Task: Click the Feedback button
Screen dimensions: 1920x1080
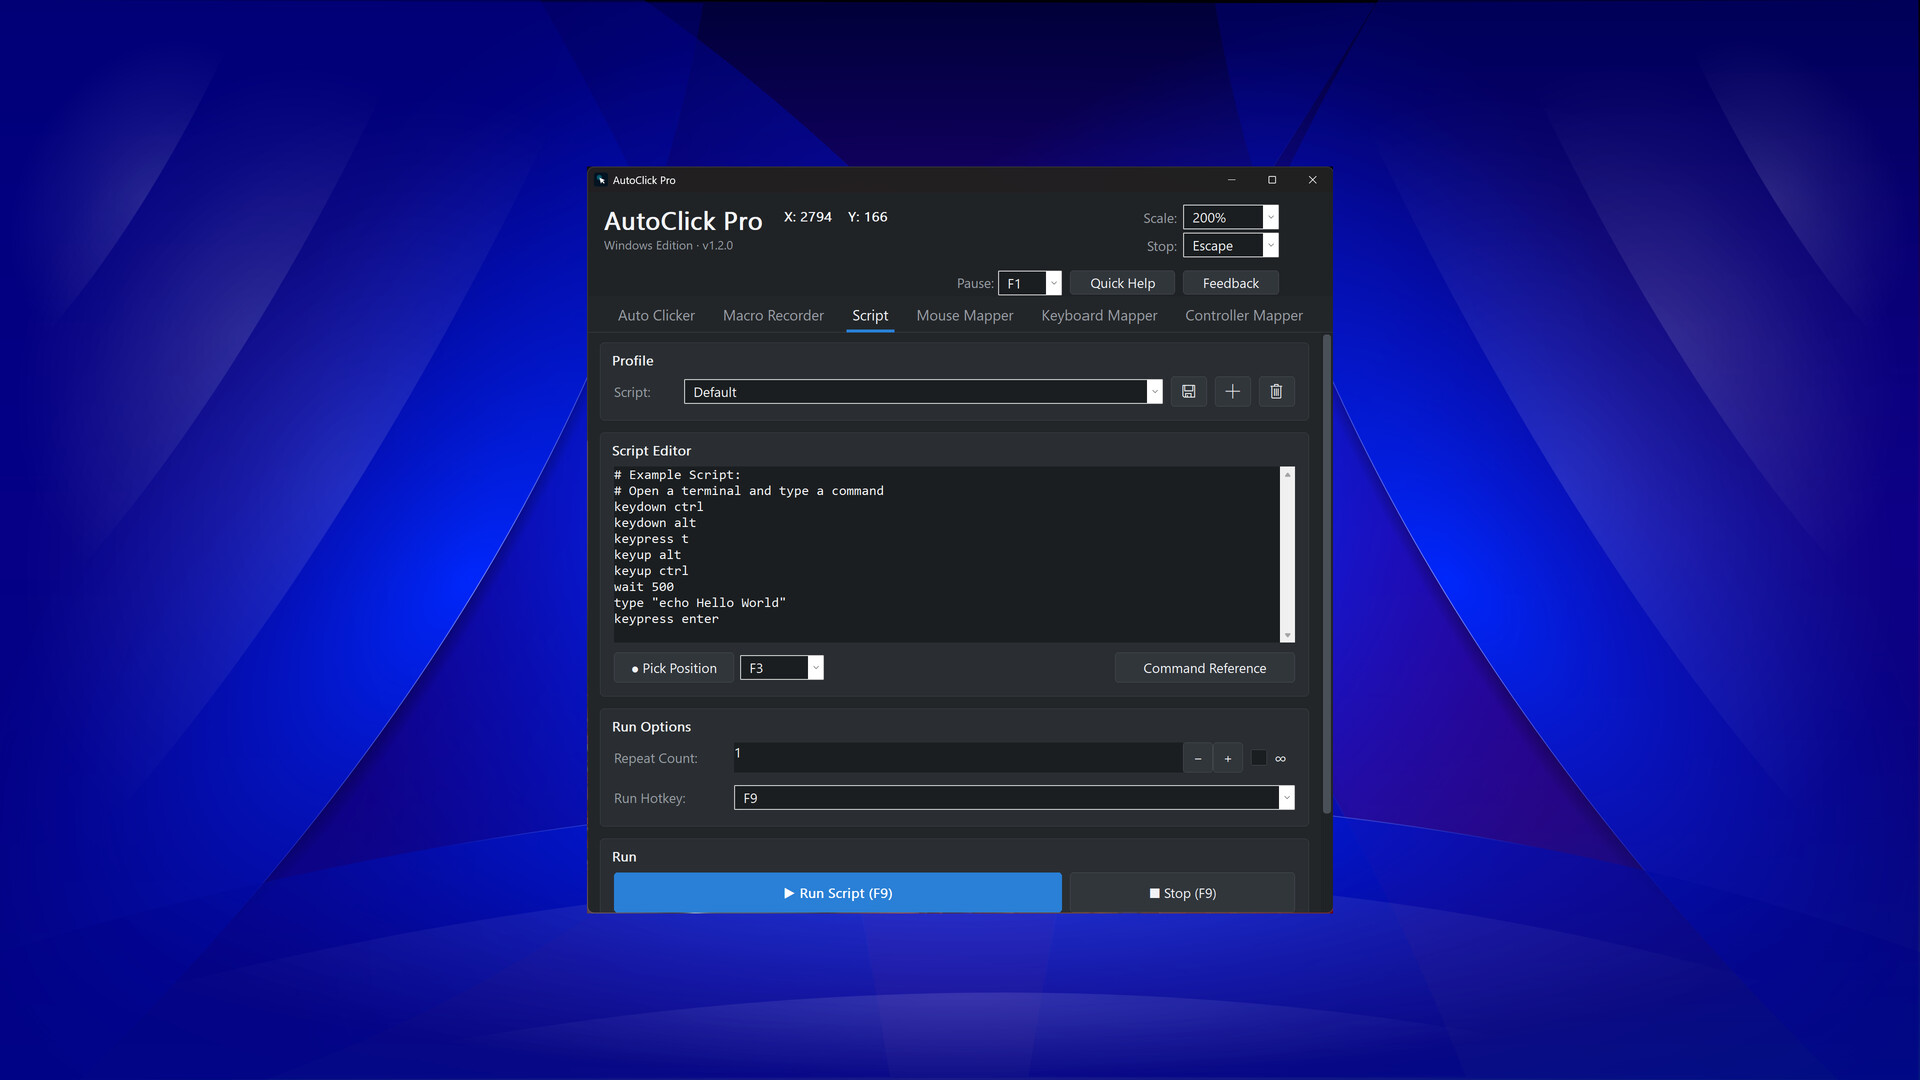Action: [1230, 284]
